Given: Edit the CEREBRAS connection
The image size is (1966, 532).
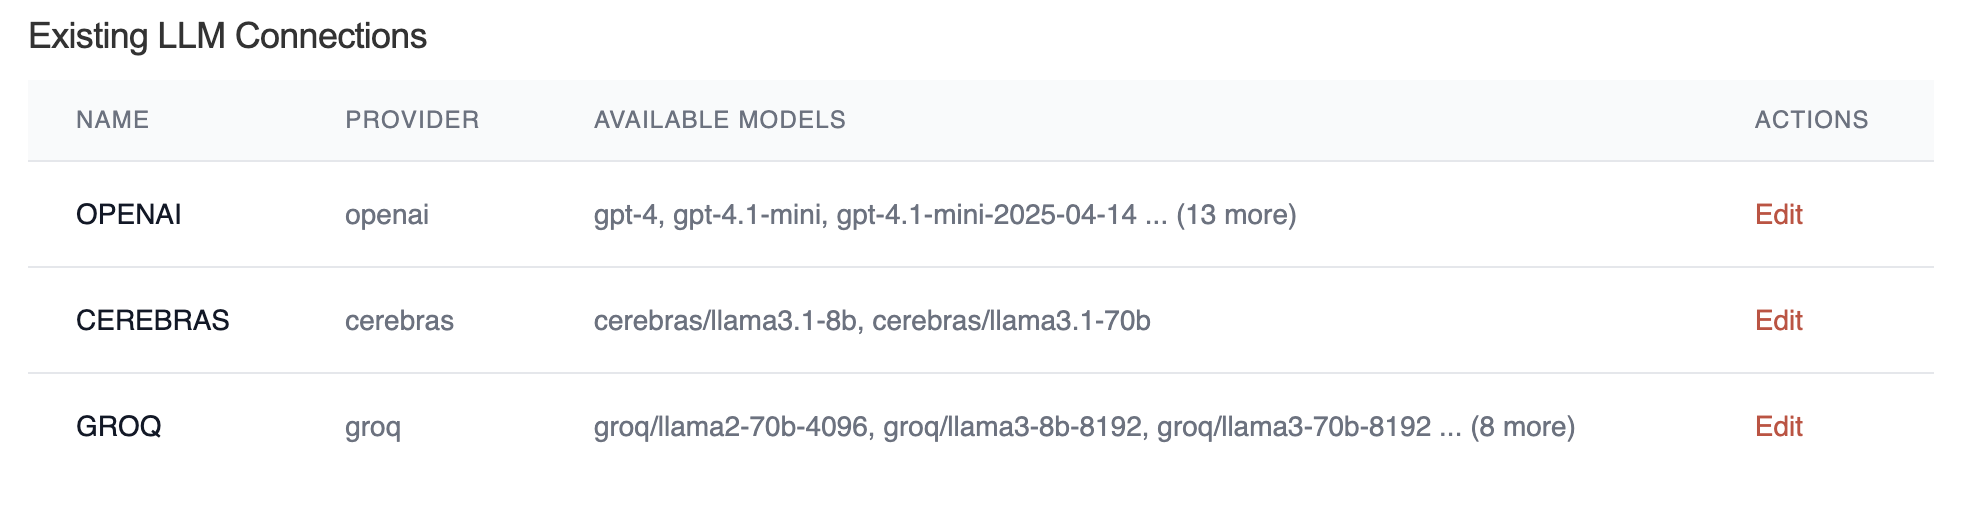Looking at the screenshot, I should coord(1778,321).
